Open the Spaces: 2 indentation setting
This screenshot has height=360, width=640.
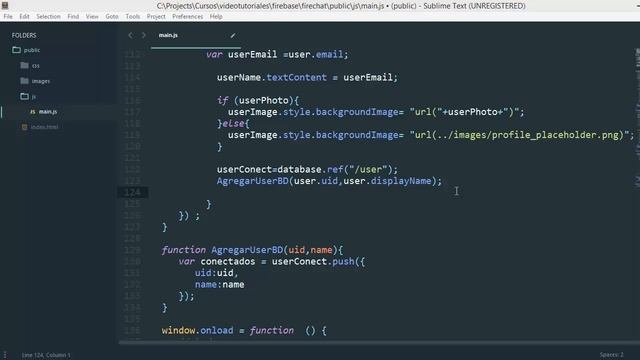click(611, 354)
